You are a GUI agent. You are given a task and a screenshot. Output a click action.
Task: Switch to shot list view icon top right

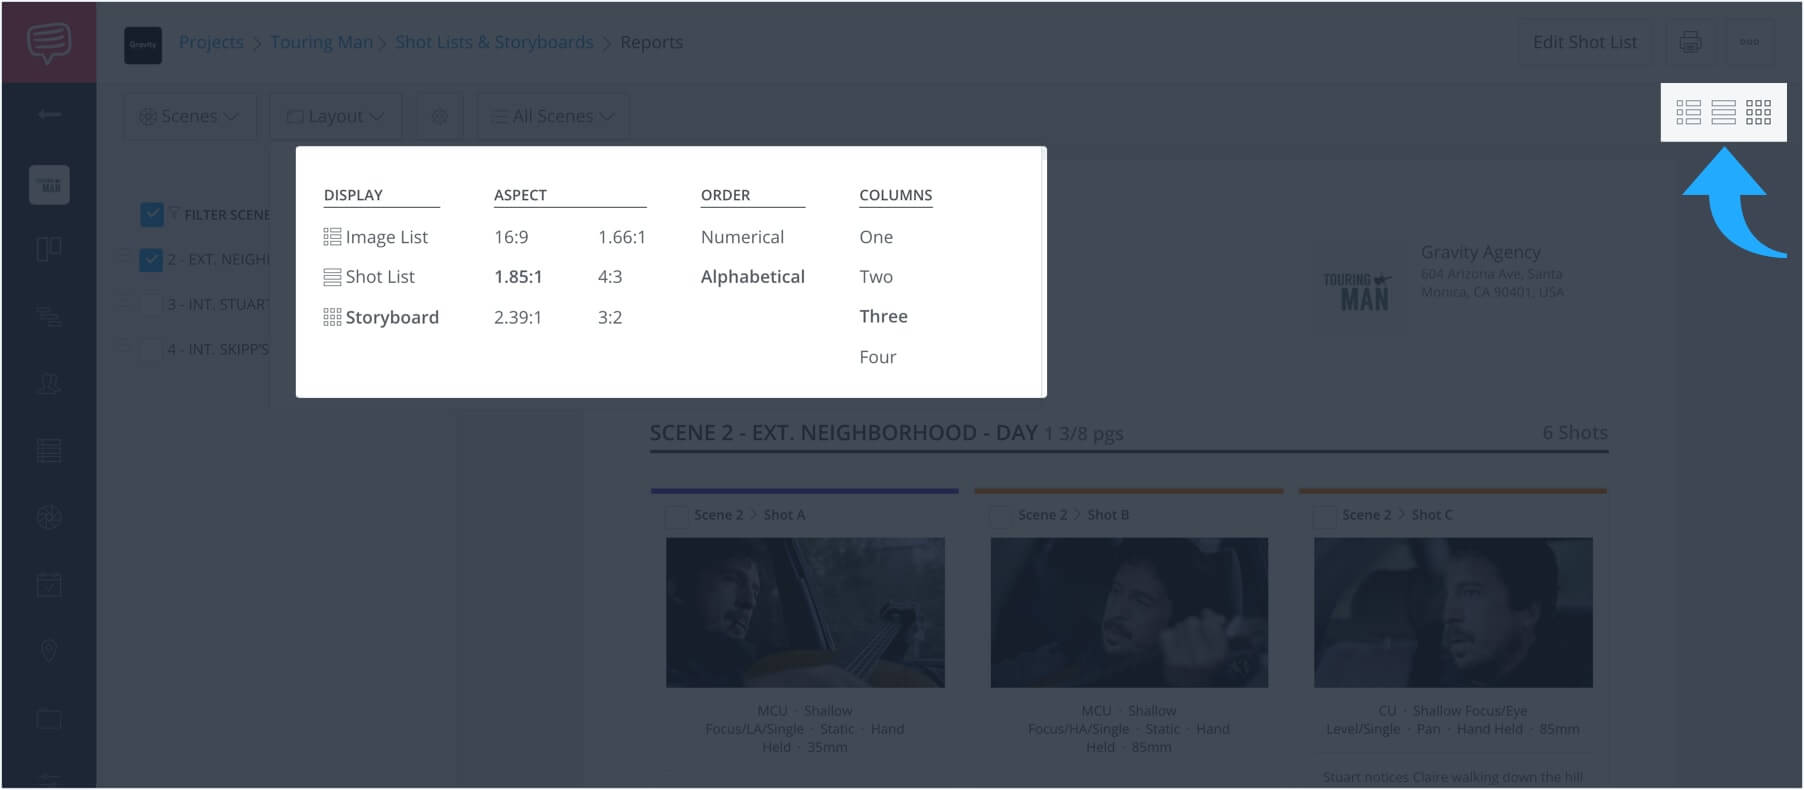pyautogui.click(x=1724, y=112)
